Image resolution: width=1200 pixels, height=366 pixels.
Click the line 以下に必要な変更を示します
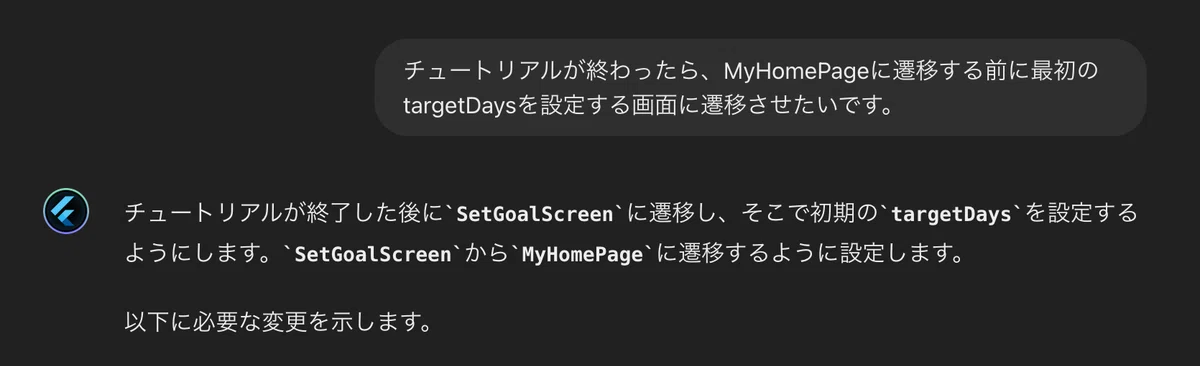pos(278,324)
